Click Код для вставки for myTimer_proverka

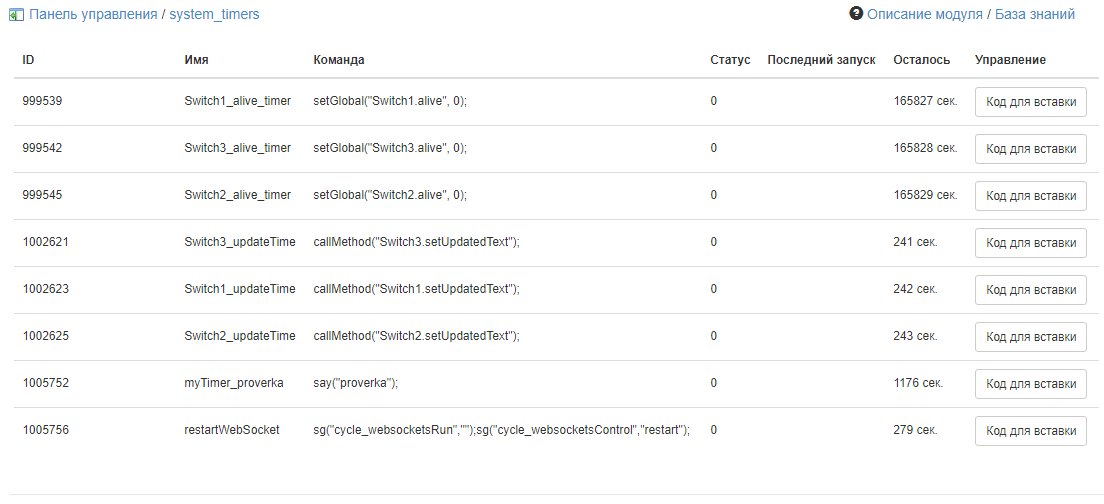1030,383
